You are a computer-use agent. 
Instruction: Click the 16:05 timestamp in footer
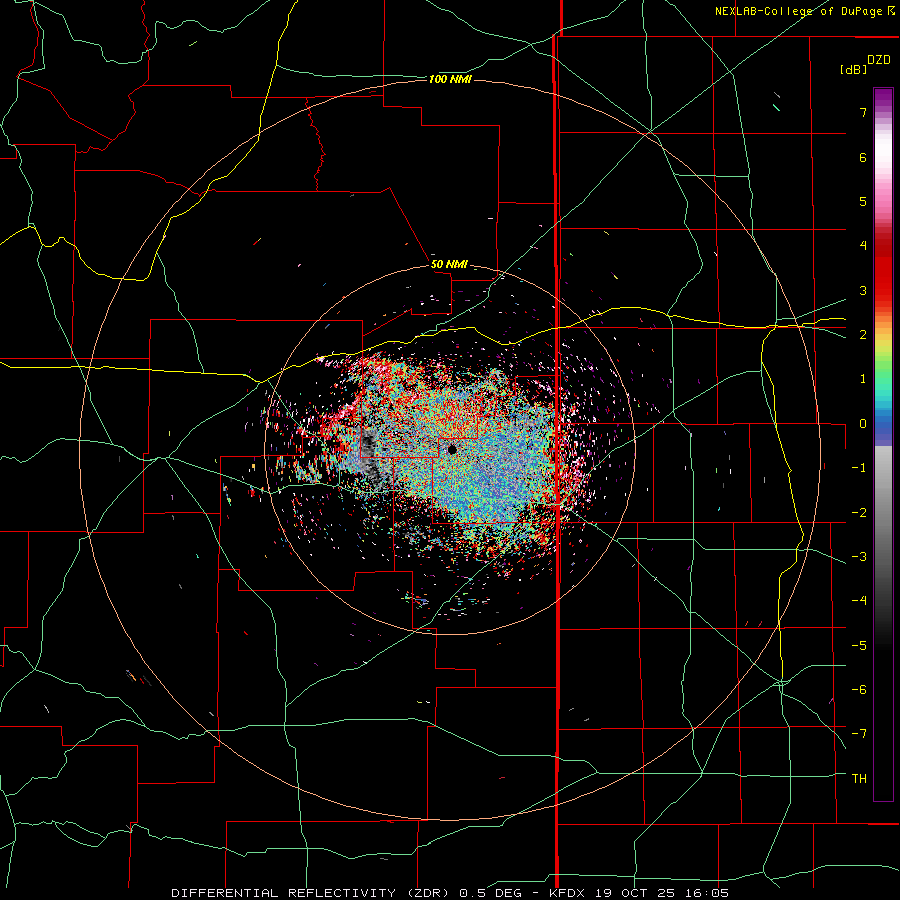(x=707, y=893)
